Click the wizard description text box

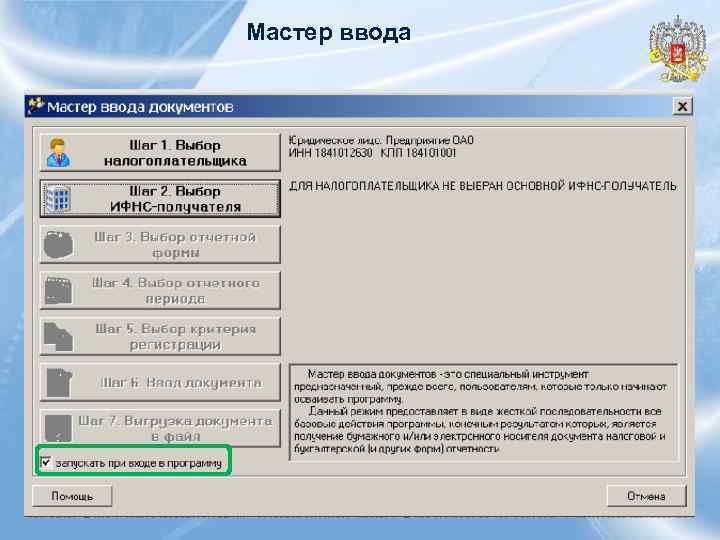click(x=483, y=412)
